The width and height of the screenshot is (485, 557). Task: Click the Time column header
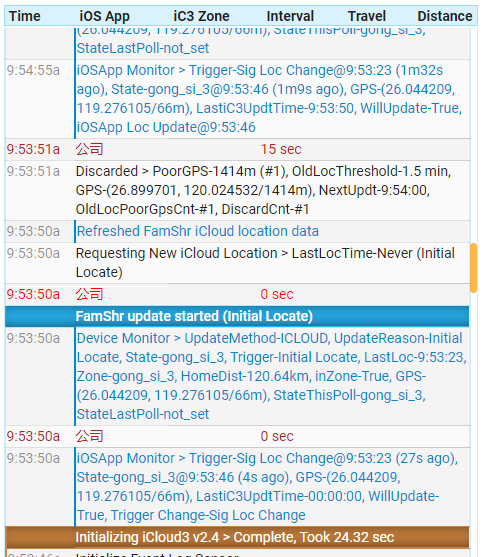(x=25, y=16)
